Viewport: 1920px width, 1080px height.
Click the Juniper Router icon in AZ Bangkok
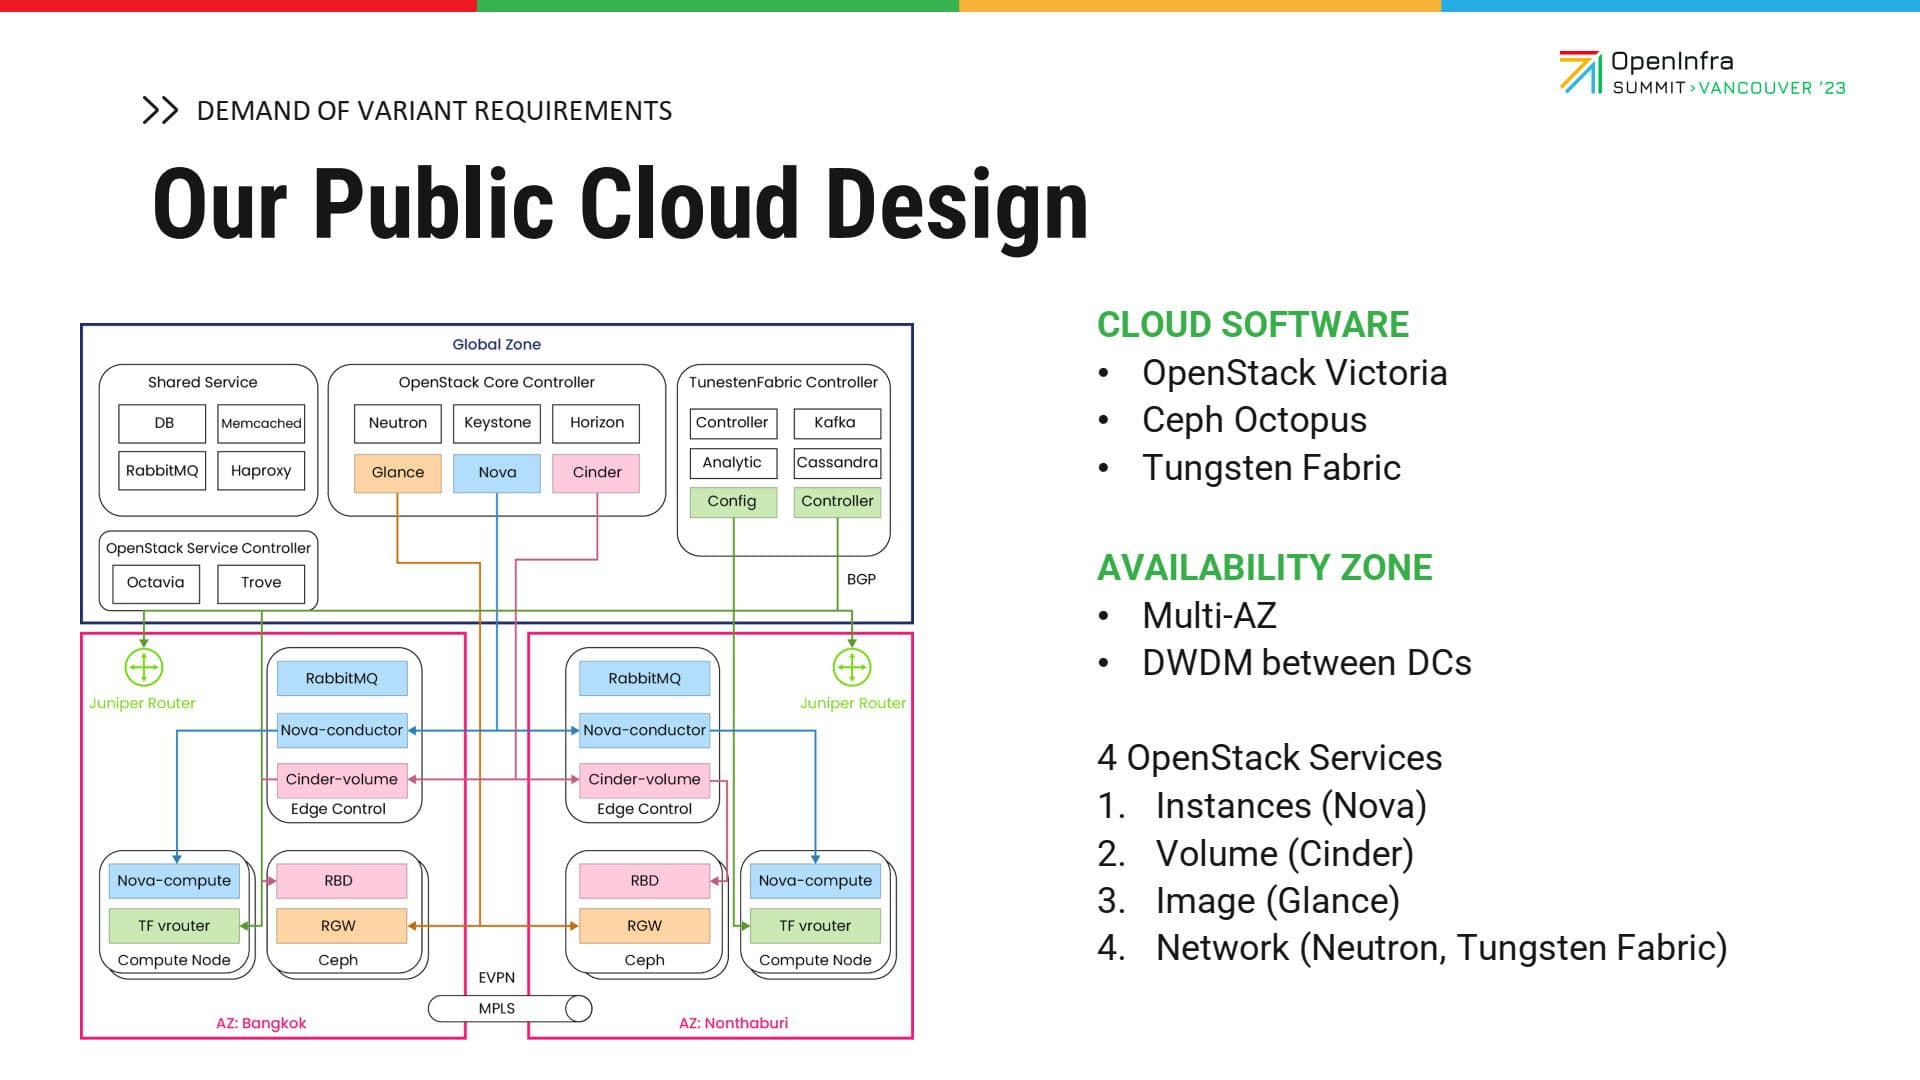(x=144, y=667)
